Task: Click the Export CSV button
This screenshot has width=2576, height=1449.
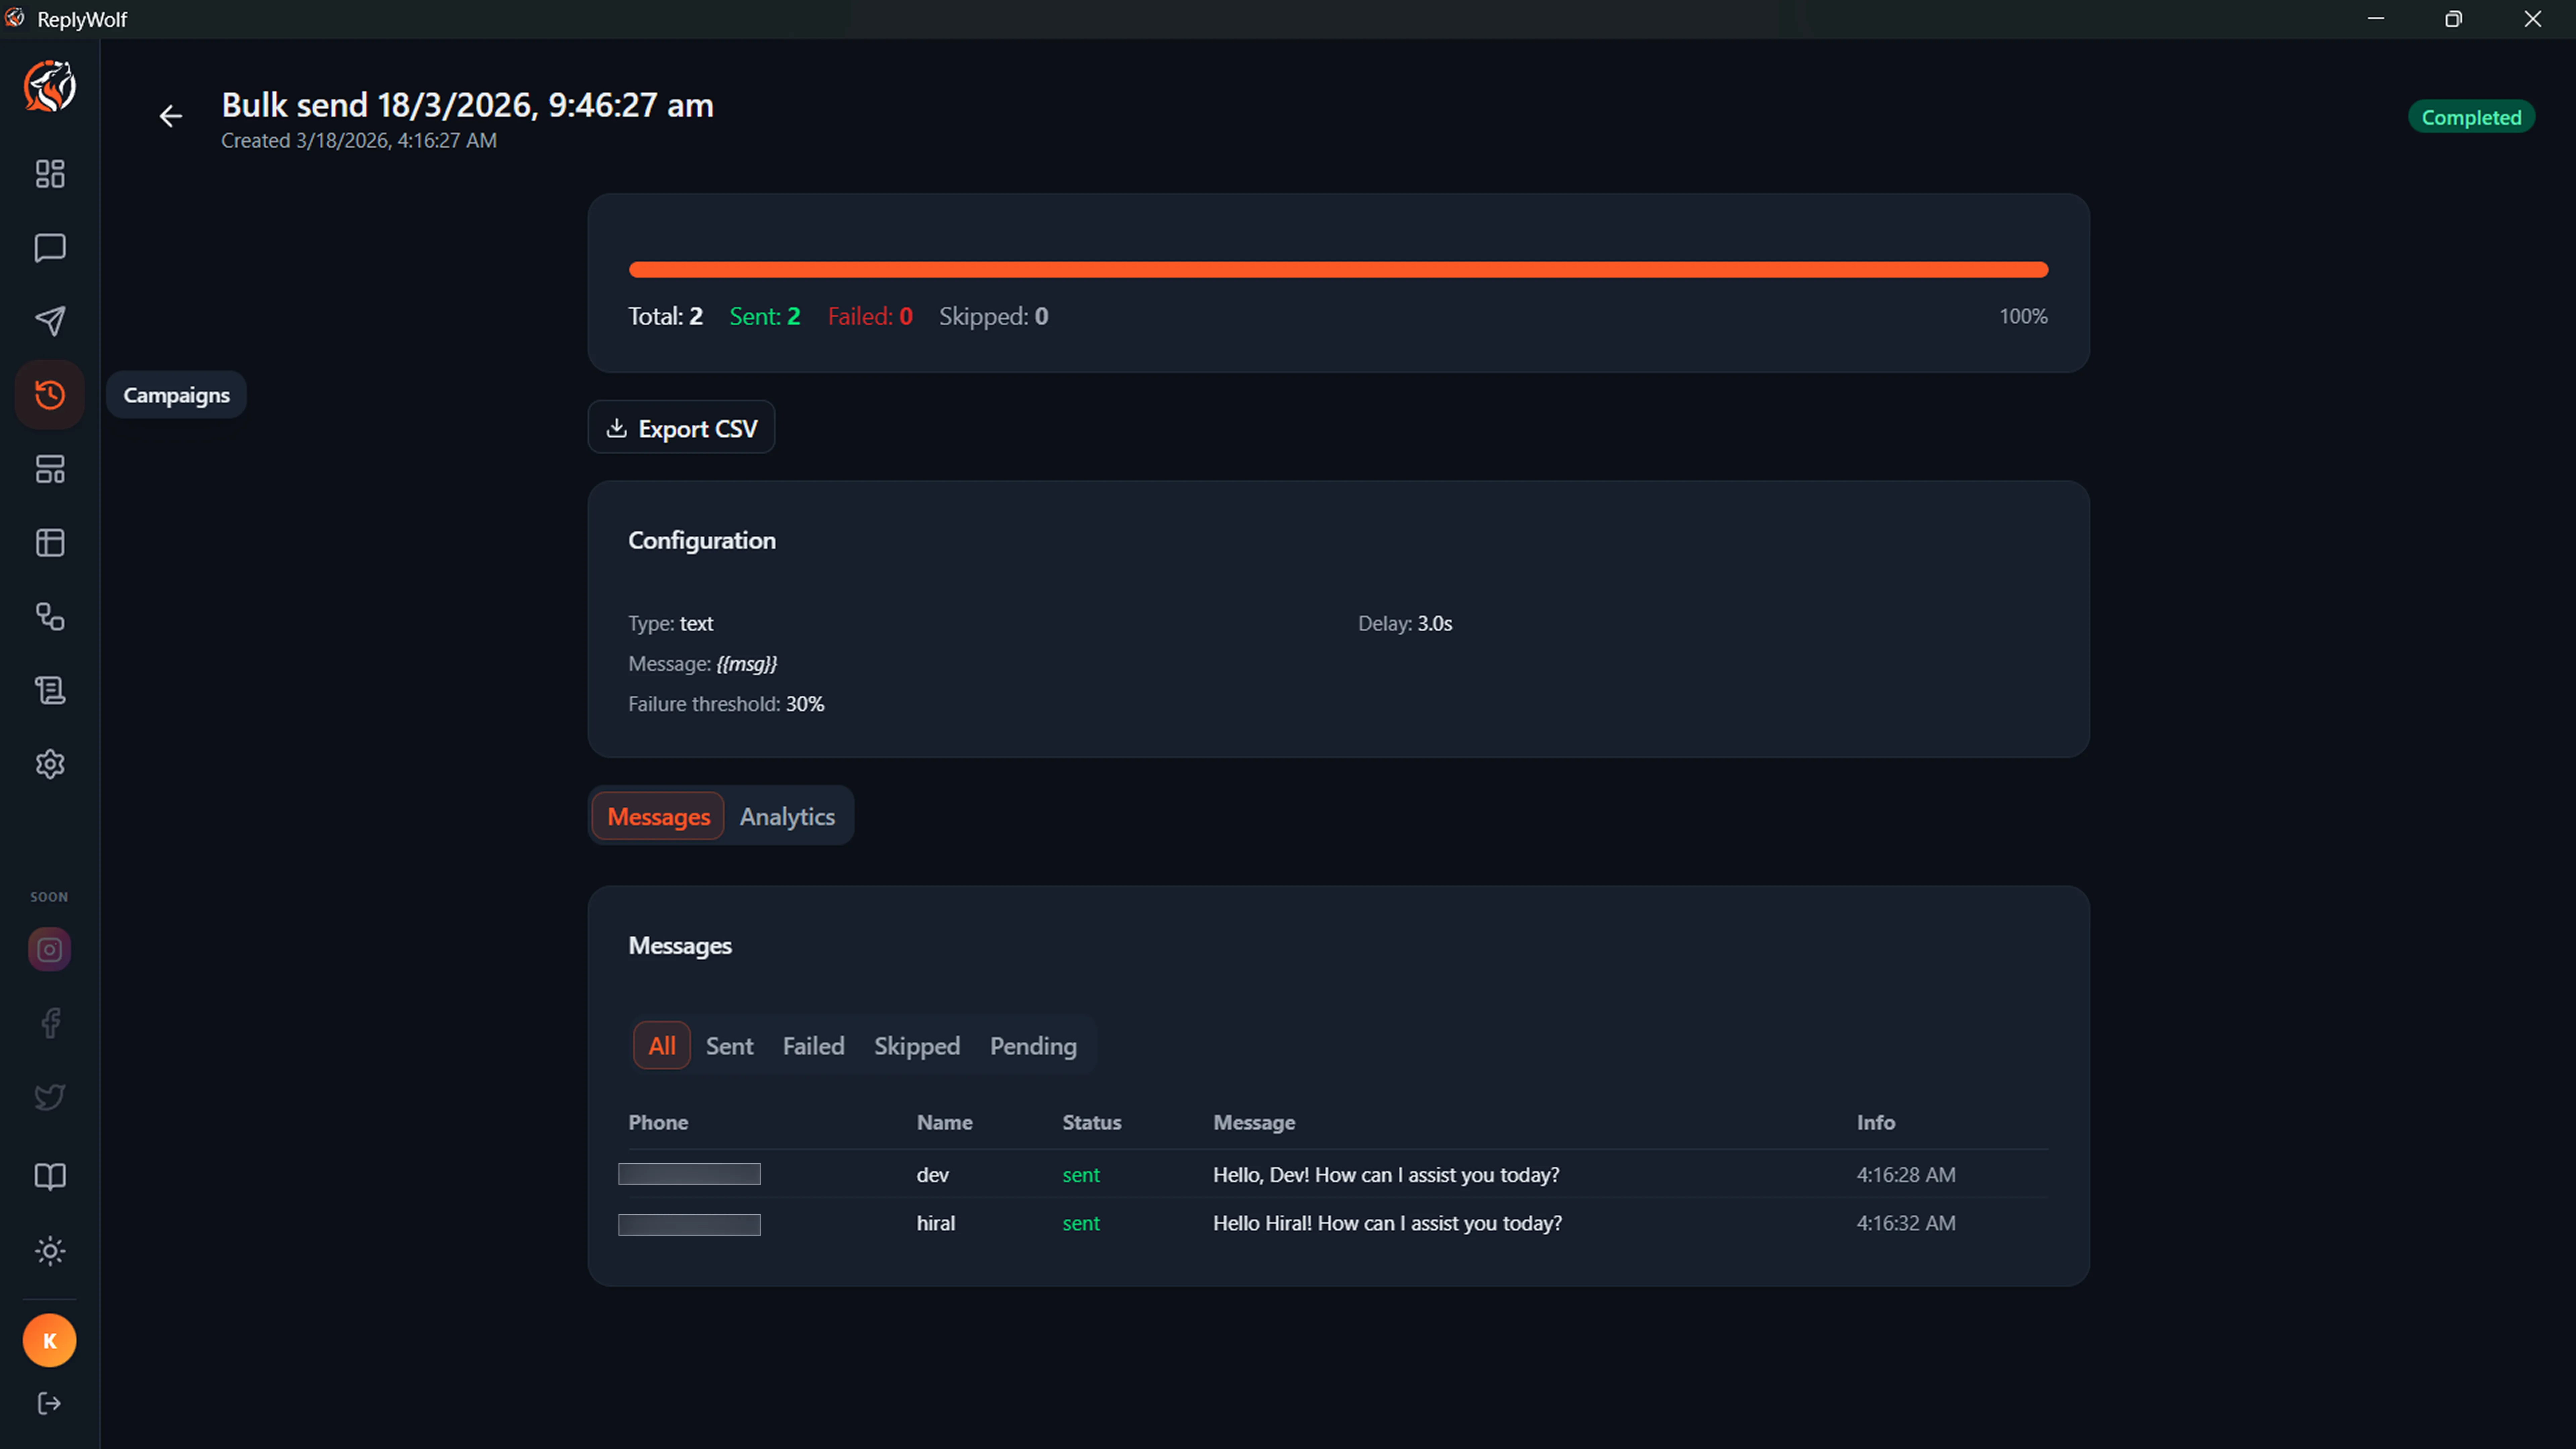Action: [681, 427]
